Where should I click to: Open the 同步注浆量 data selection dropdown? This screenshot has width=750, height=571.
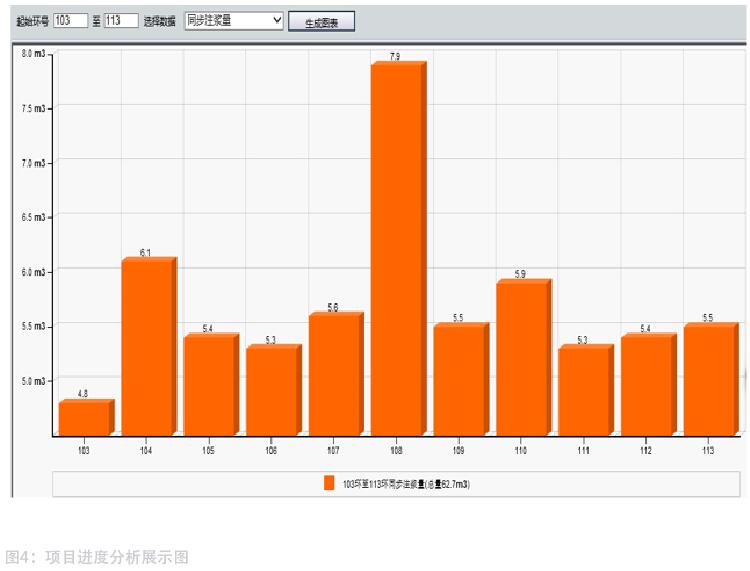click(x=234, y=20)
